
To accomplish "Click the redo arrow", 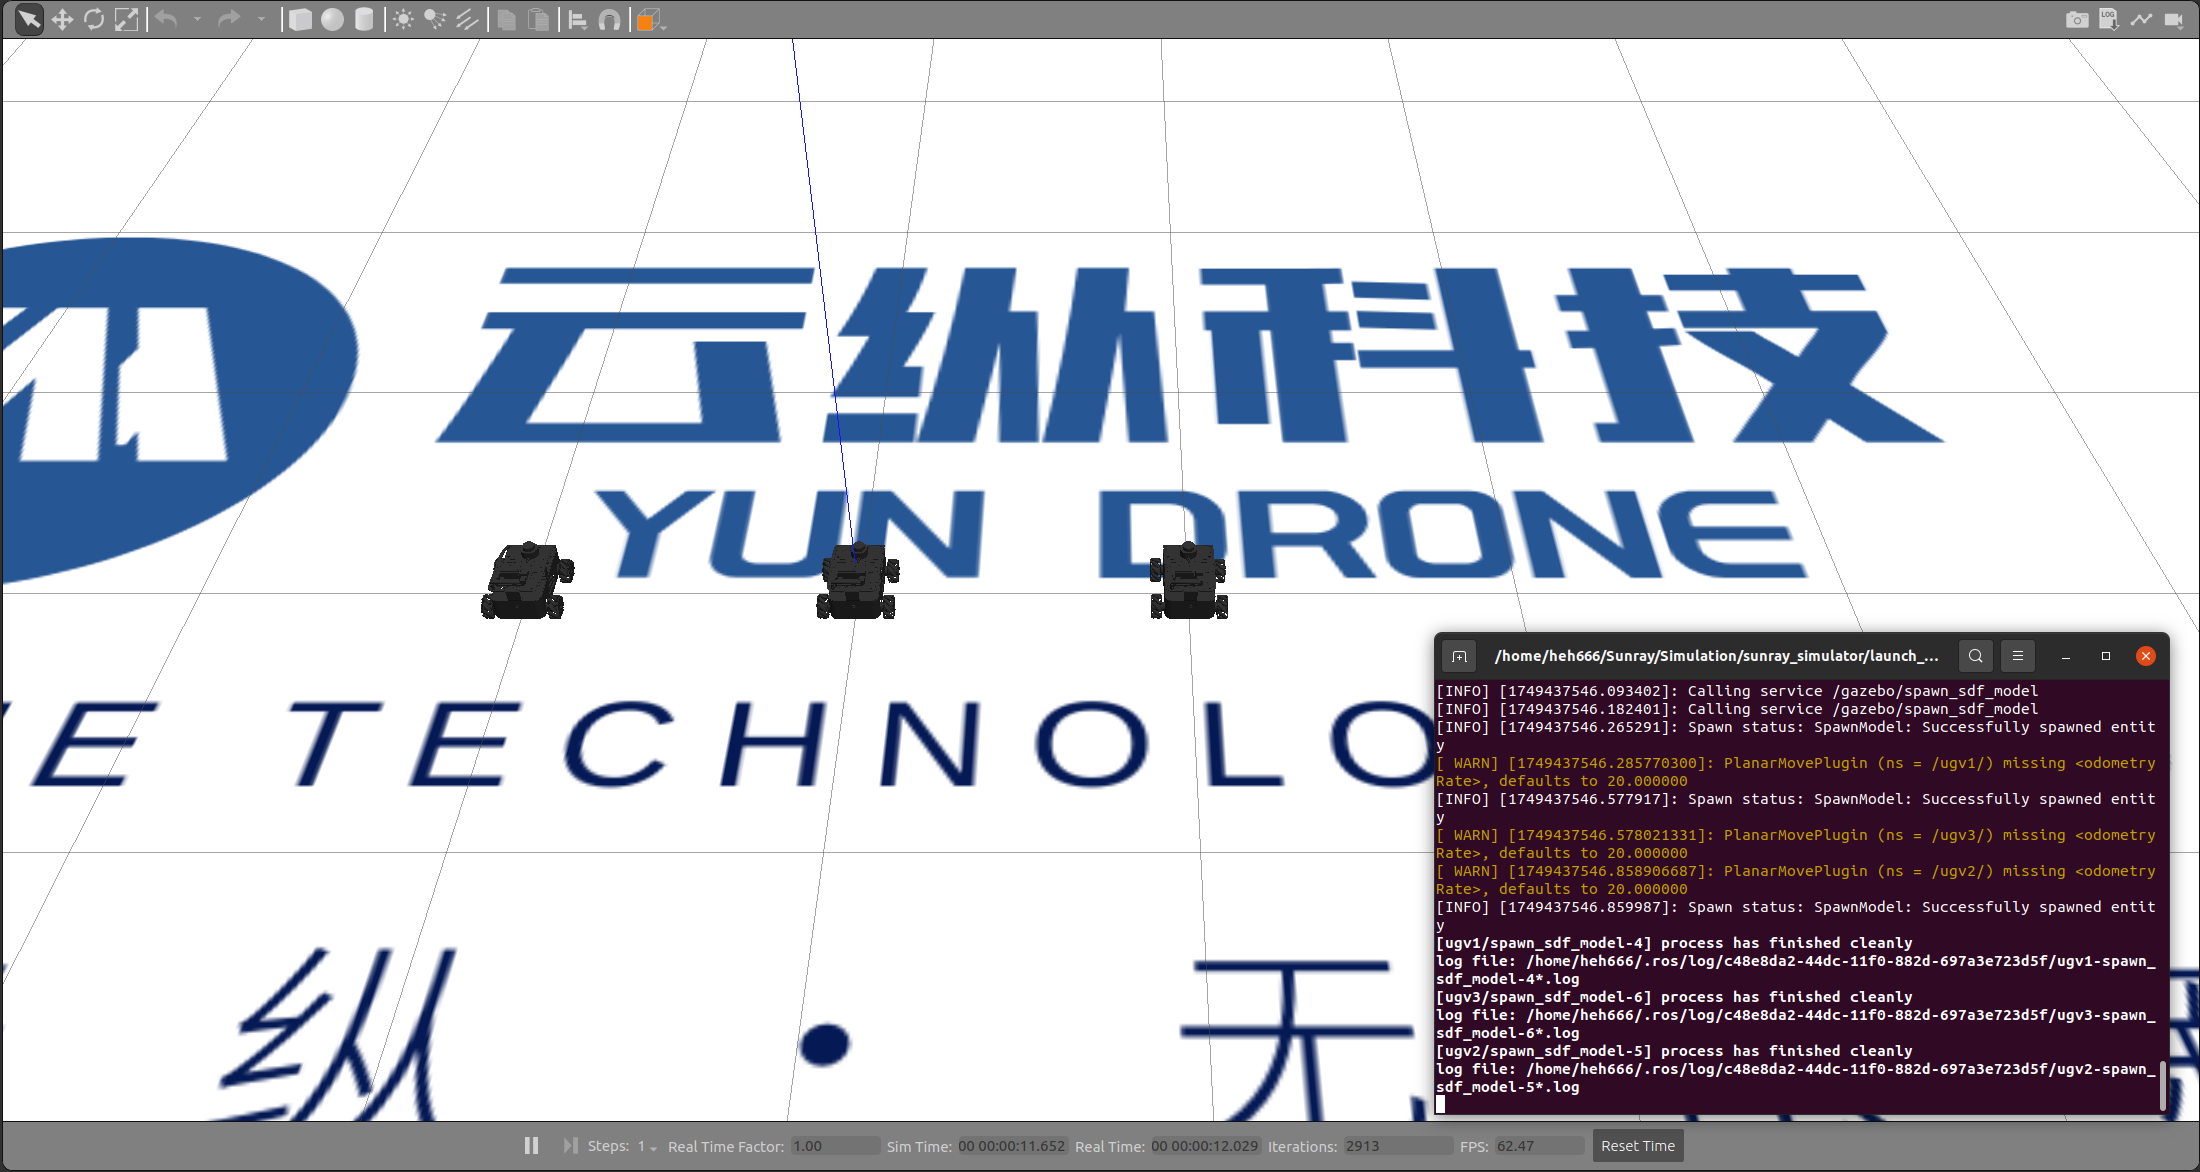I will (229, 19).
